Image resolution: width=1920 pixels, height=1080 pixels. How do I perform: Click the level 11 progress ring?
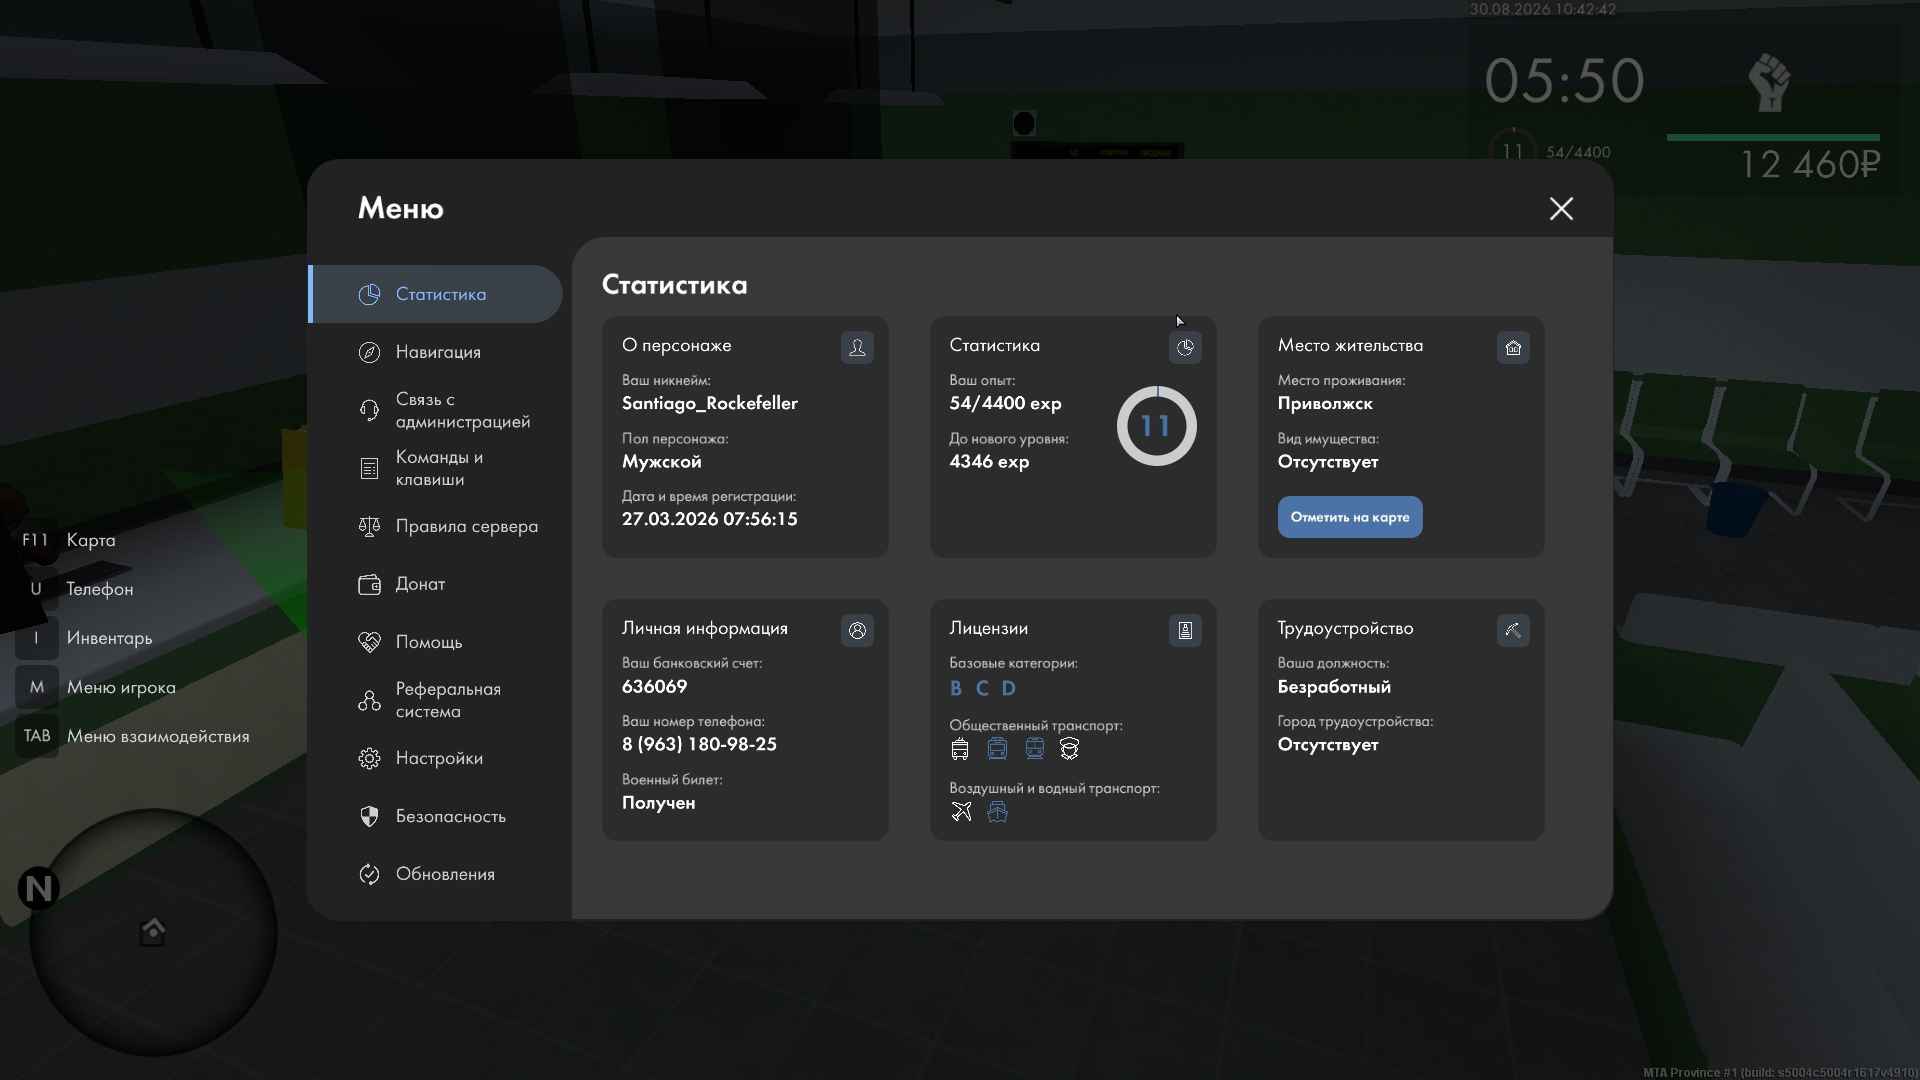[1156, 426]
